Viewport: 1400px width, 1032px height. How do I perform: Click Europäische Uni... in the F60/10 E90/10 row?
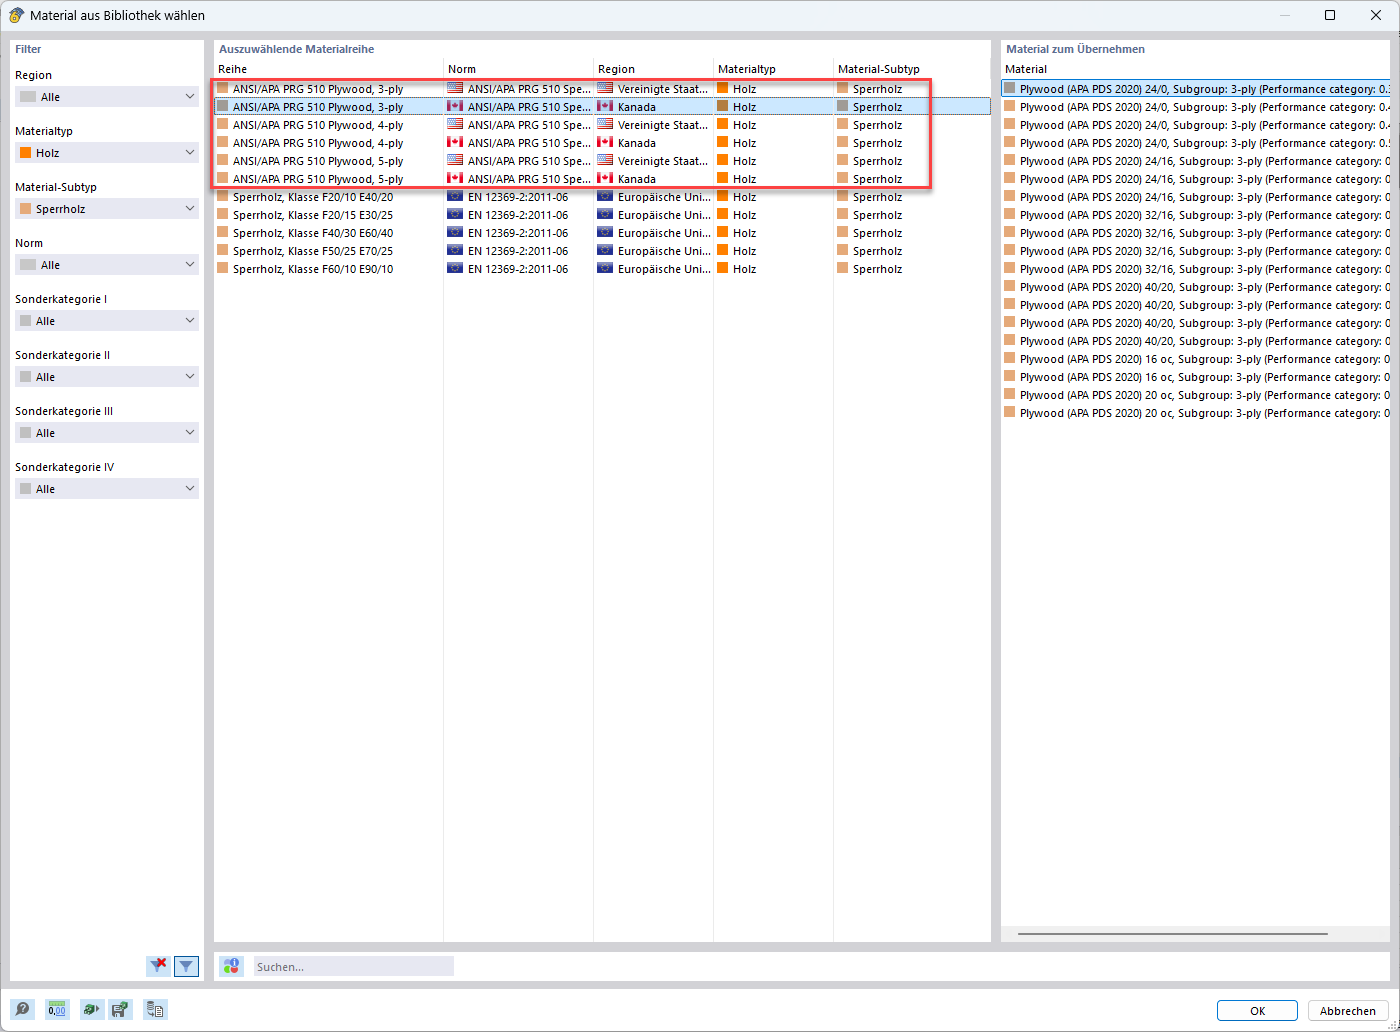664,269
